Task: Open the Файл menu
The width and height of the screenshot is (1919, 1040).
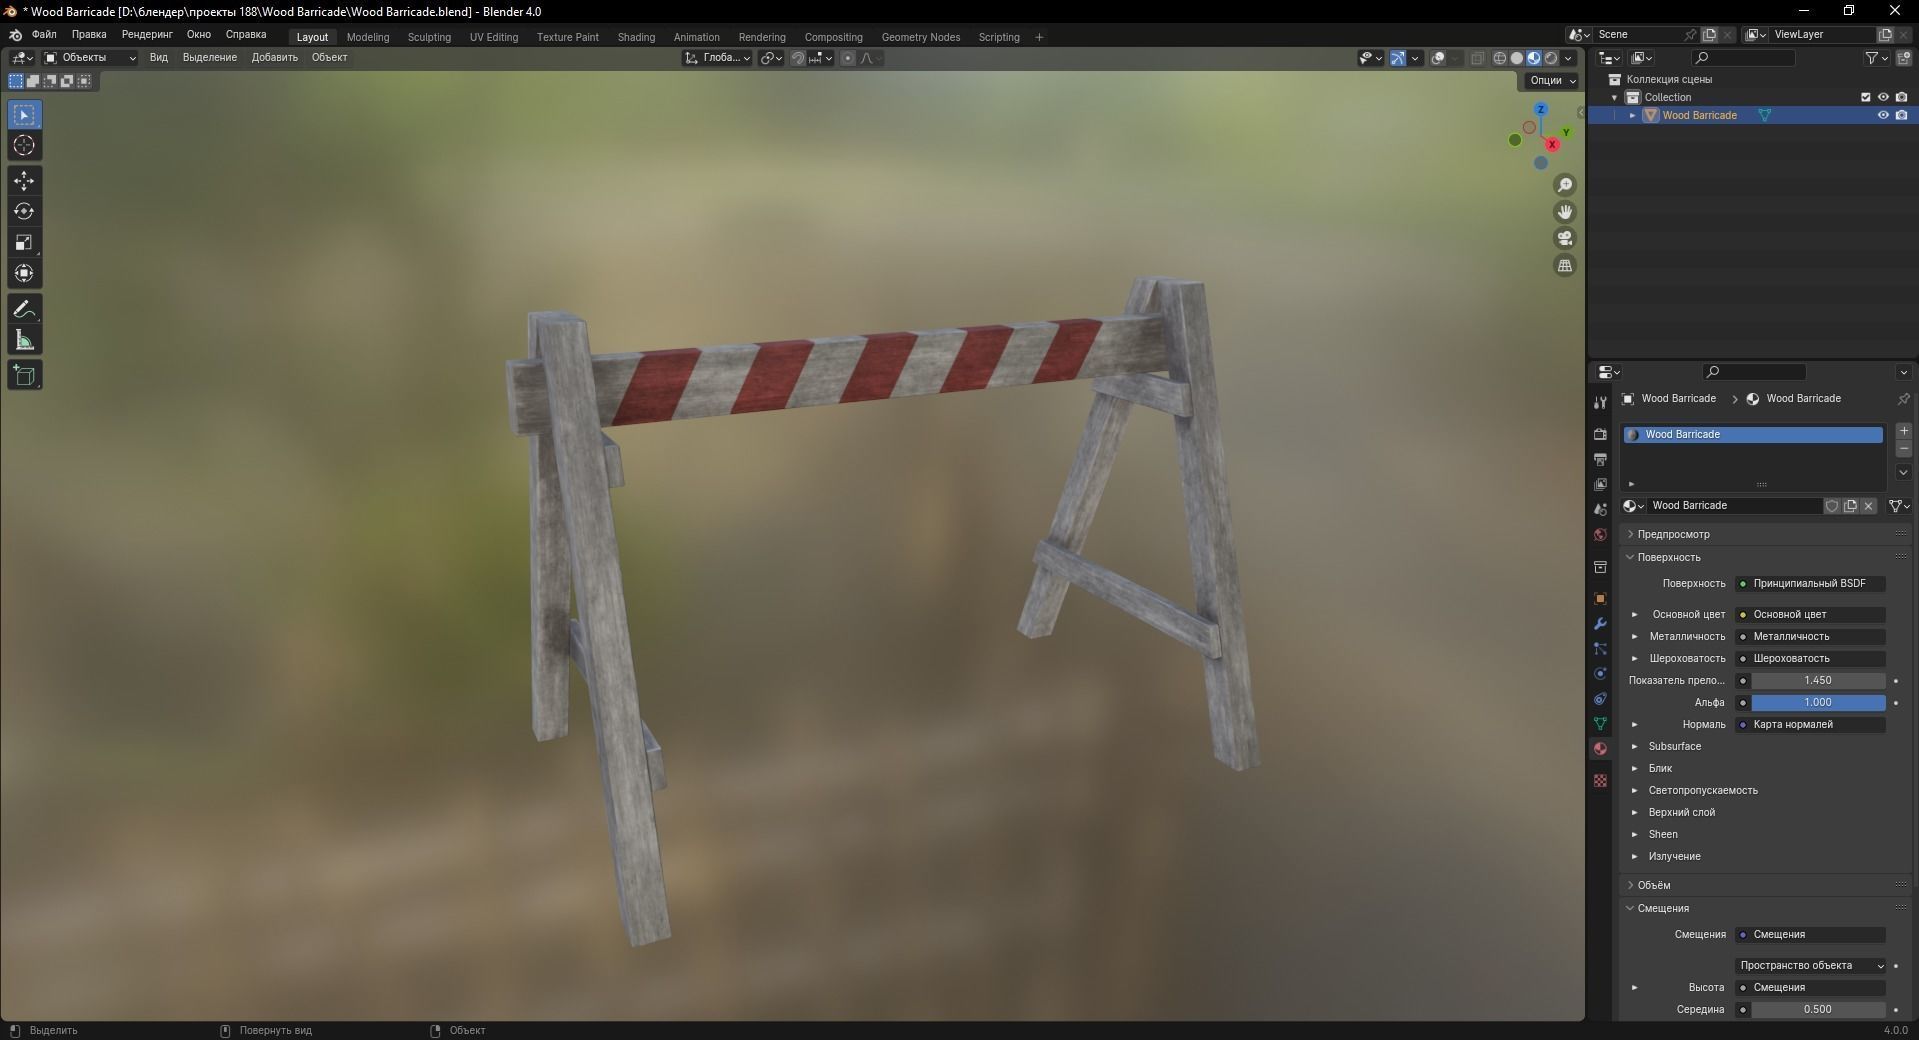Action: tap(44, 35)
